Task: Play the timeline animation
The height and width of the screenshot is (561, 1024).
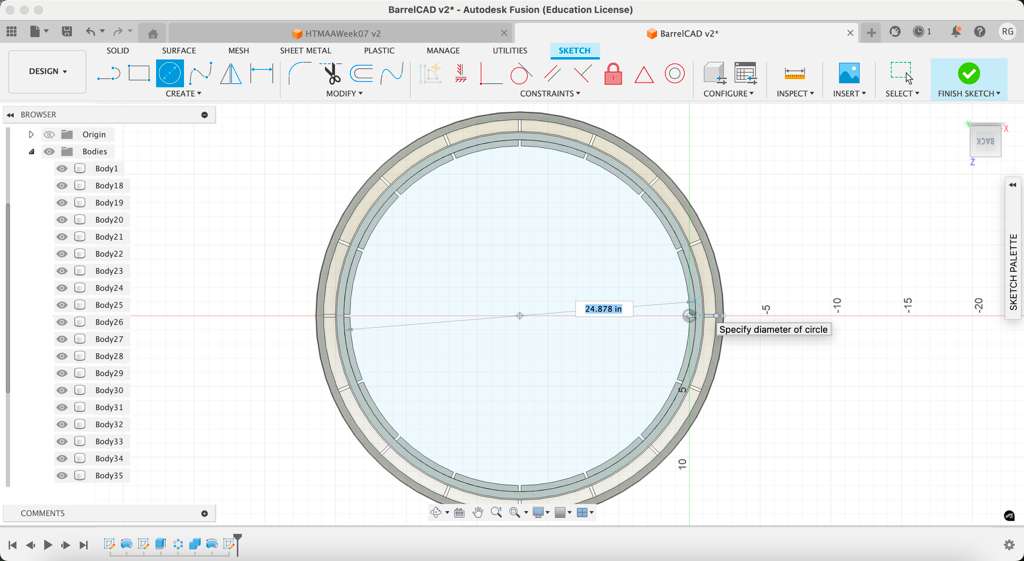Action: tap(48, 545)
